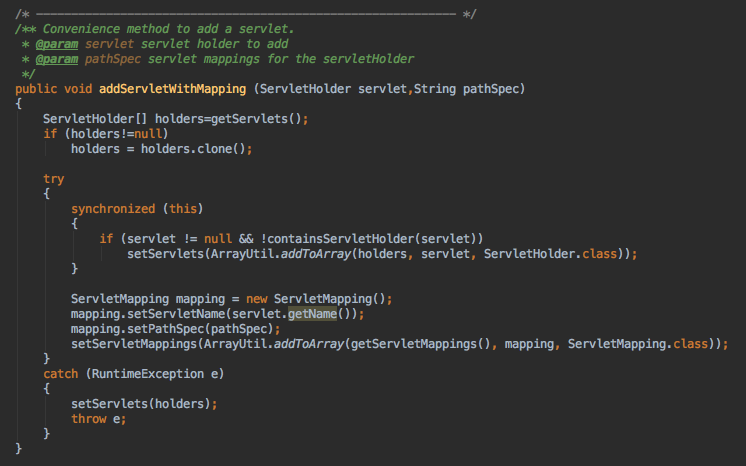This screenshot has height=466, width=746.
Task: Click the highlighted getName method call
Action: [x=310, y=313]
